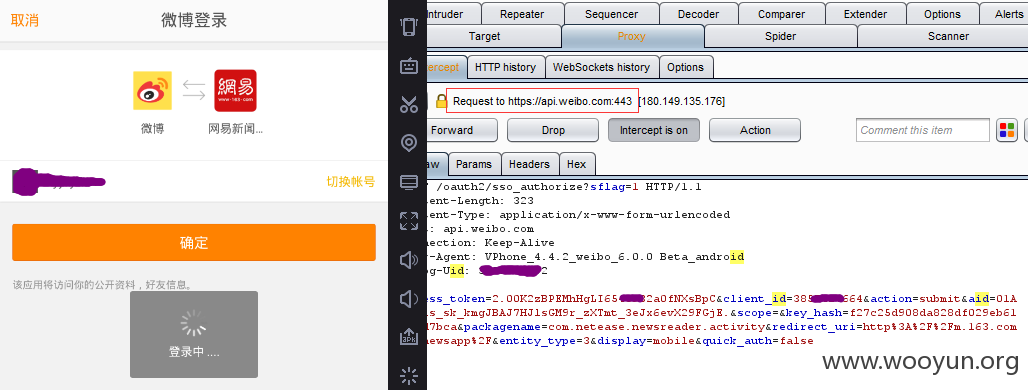The height and width of the screenshot is (390, 1028).
Task: Click 取消 to cancel Weibo login
Action: 25,20
